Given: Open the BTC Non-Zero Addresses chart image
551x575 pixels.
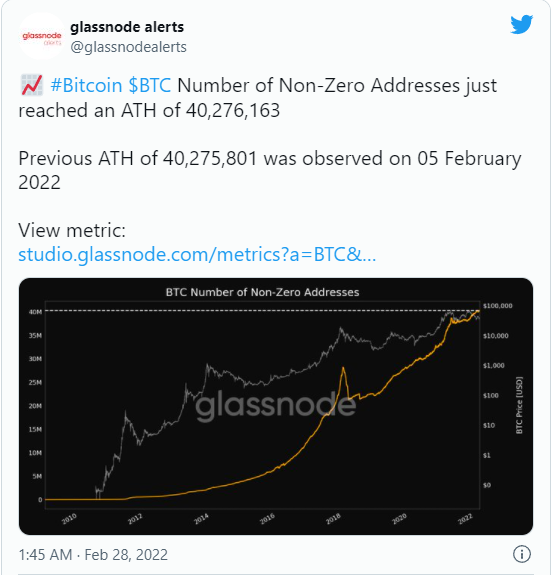Looking at the screenshot, I should pyautogui.click(x=276, y=406).
